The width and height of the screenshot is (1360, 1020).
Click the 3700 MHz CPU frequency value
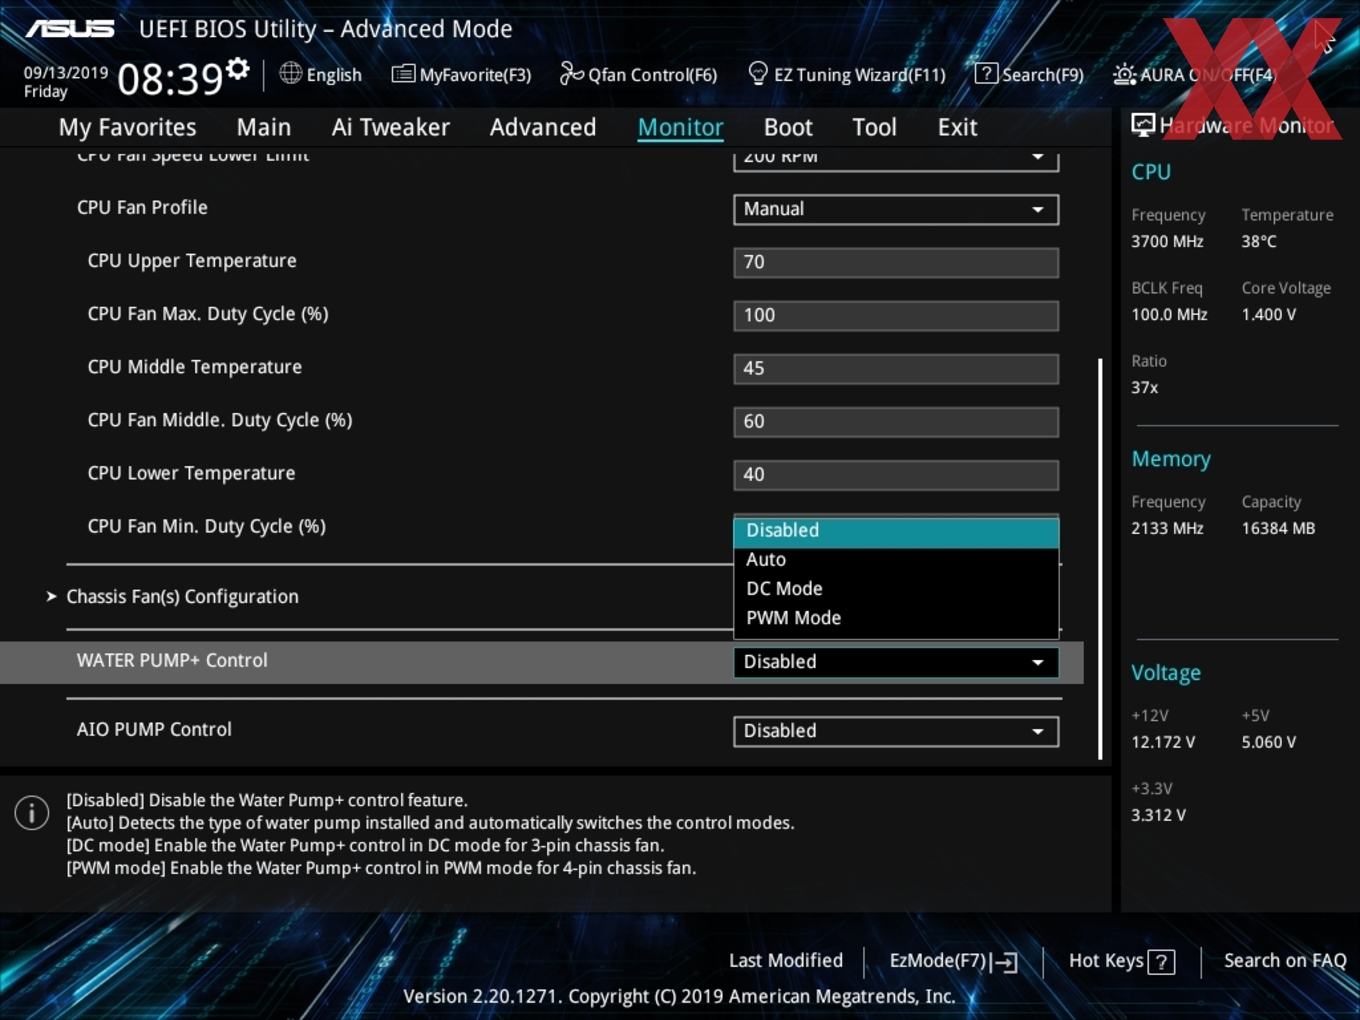pos(1167,242)
